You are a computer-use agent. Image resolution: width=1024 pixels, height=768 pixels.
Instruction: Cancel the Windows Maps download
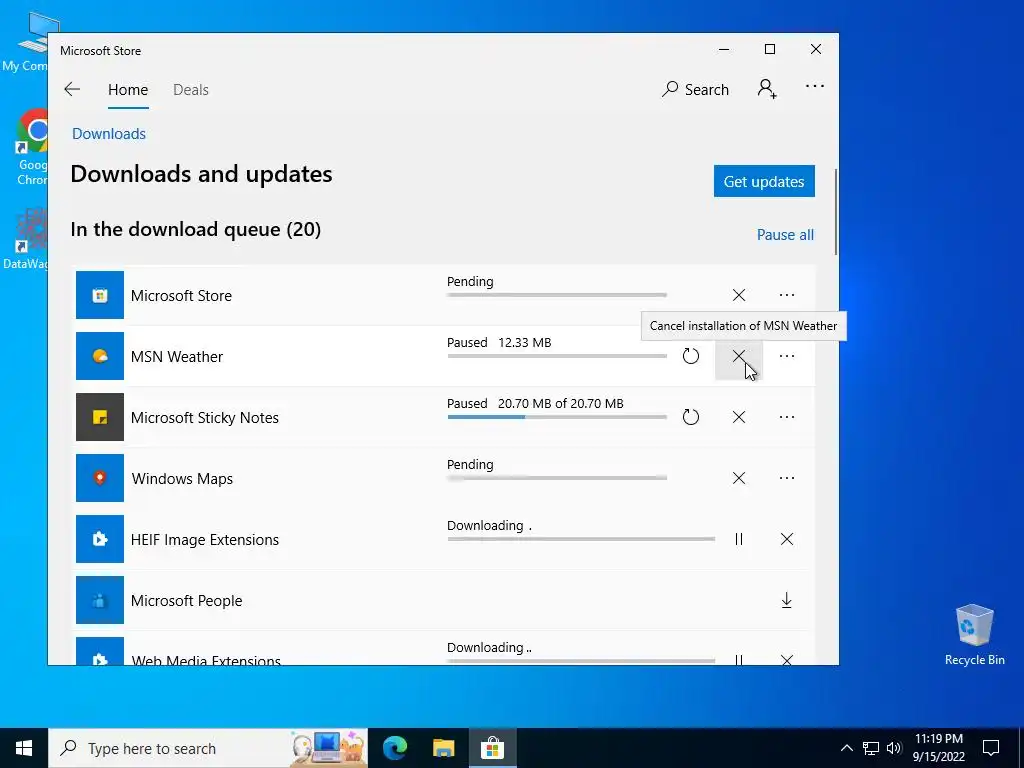point(739,478)
